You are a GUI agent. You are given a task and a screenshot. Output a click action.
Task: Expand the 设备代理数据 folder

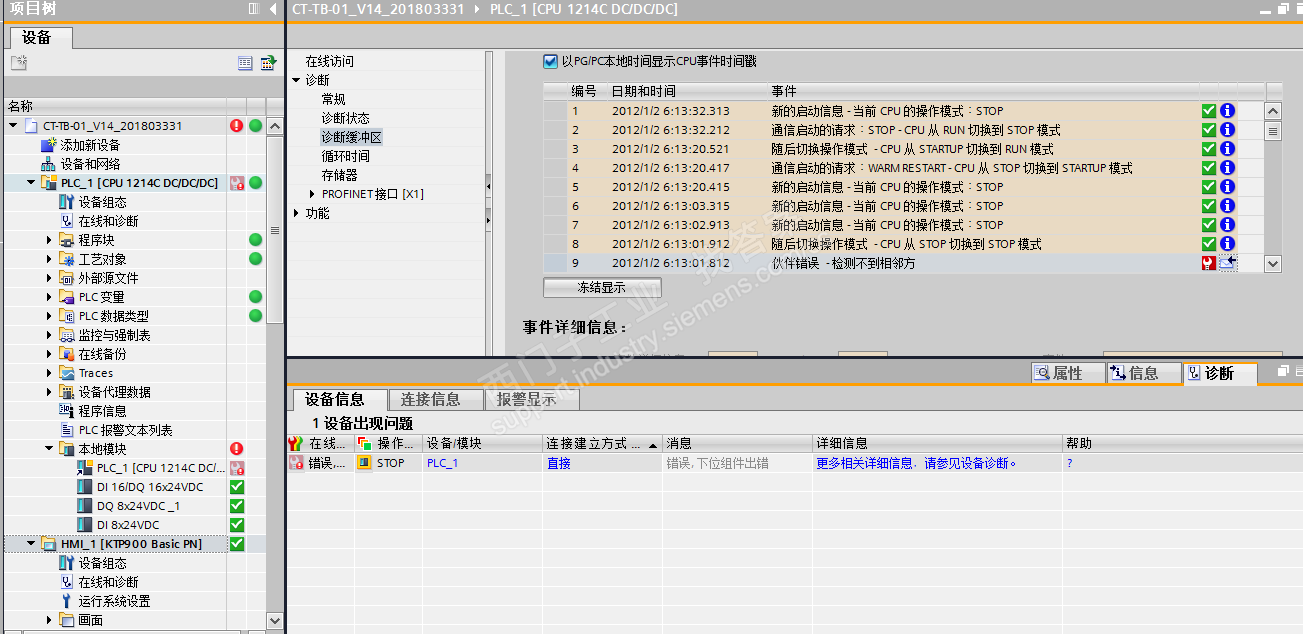point(50,392)
